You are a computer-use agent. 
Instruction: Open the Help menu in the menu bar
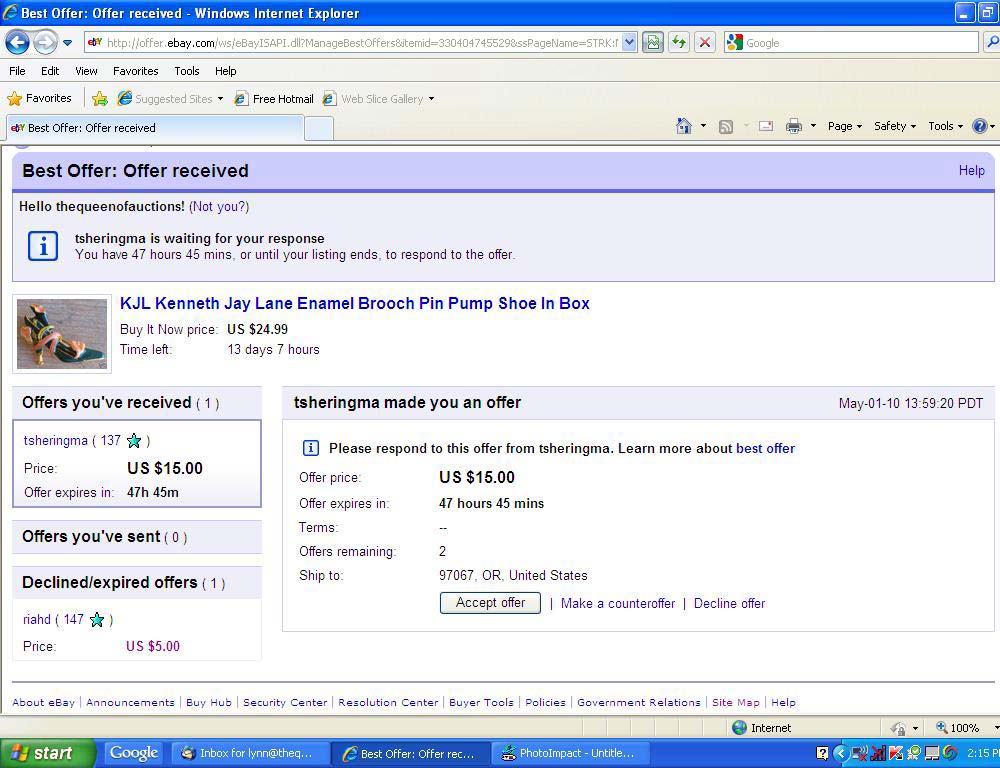tap(225, 71)
